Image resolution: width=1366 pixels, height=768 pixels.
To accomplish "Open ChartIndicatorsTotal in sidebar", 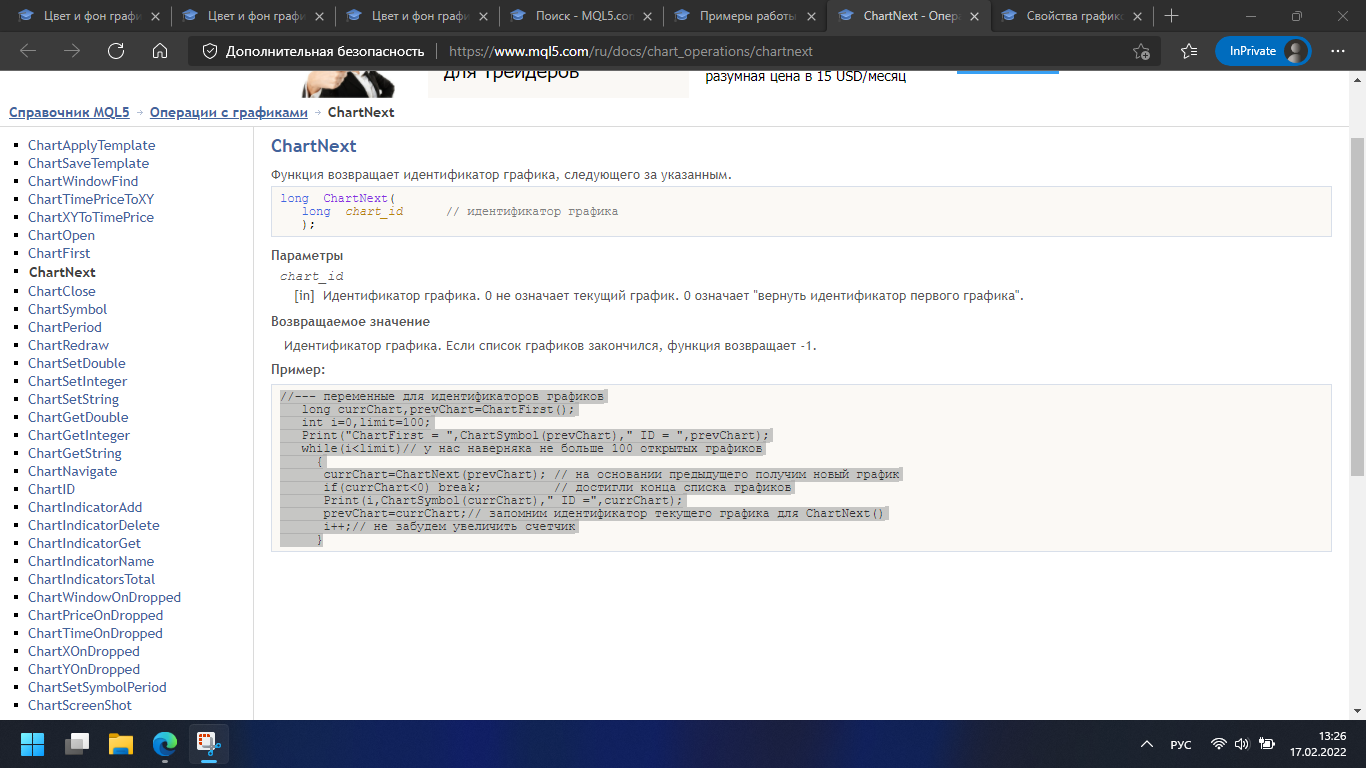I will pyautogui.click(x=92, y=579).
